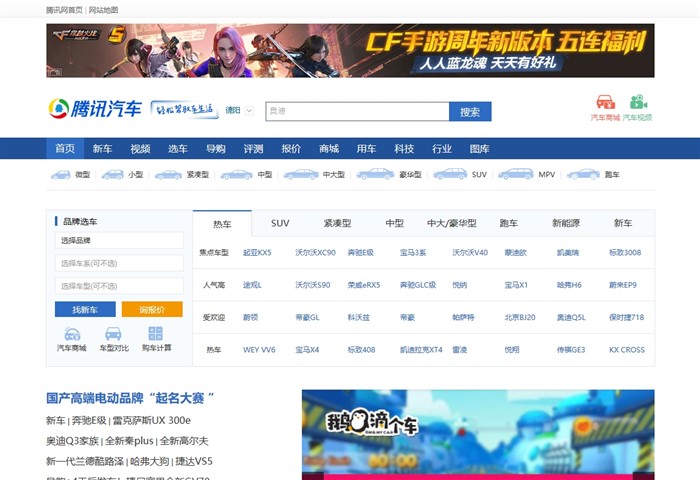Open the 车型对比 comparison icon
700x480 pixels.
pos(113,334)
